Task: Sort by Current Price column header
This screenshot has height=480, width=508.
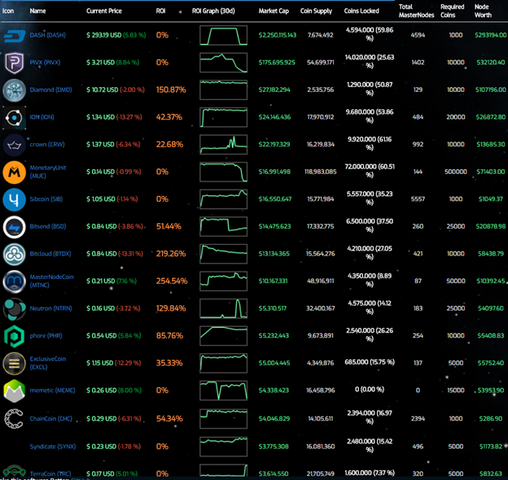Action: pos(104,11)
